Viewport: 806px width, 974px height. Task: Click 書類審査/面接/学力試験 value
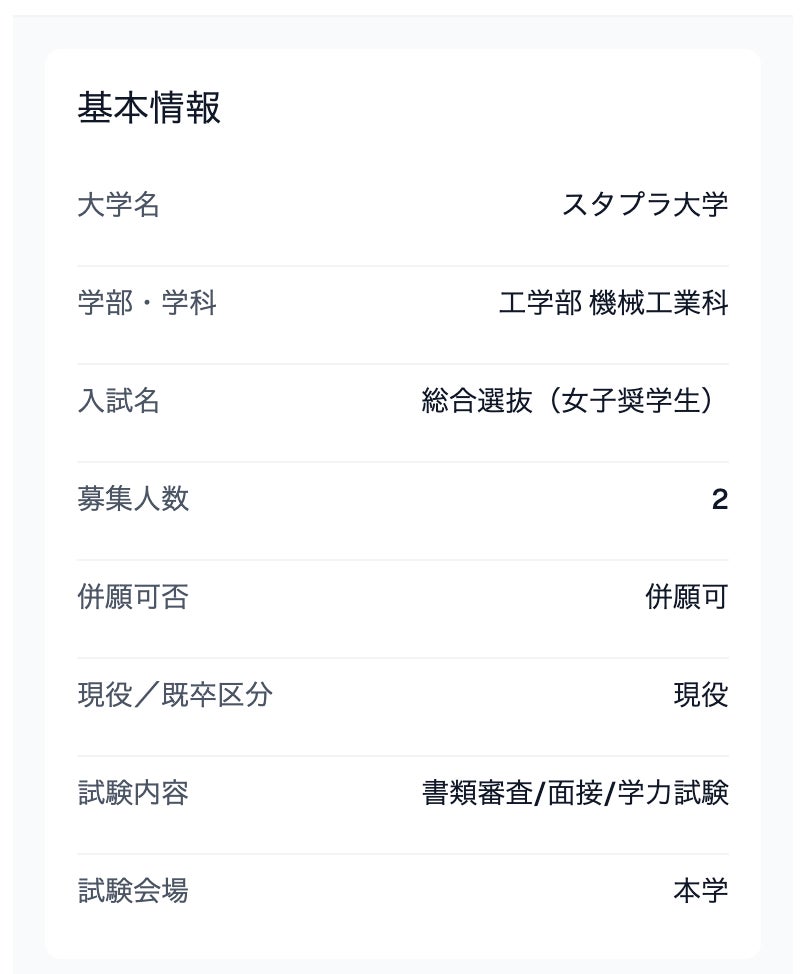pyautogui.click(x=575, y=793)
